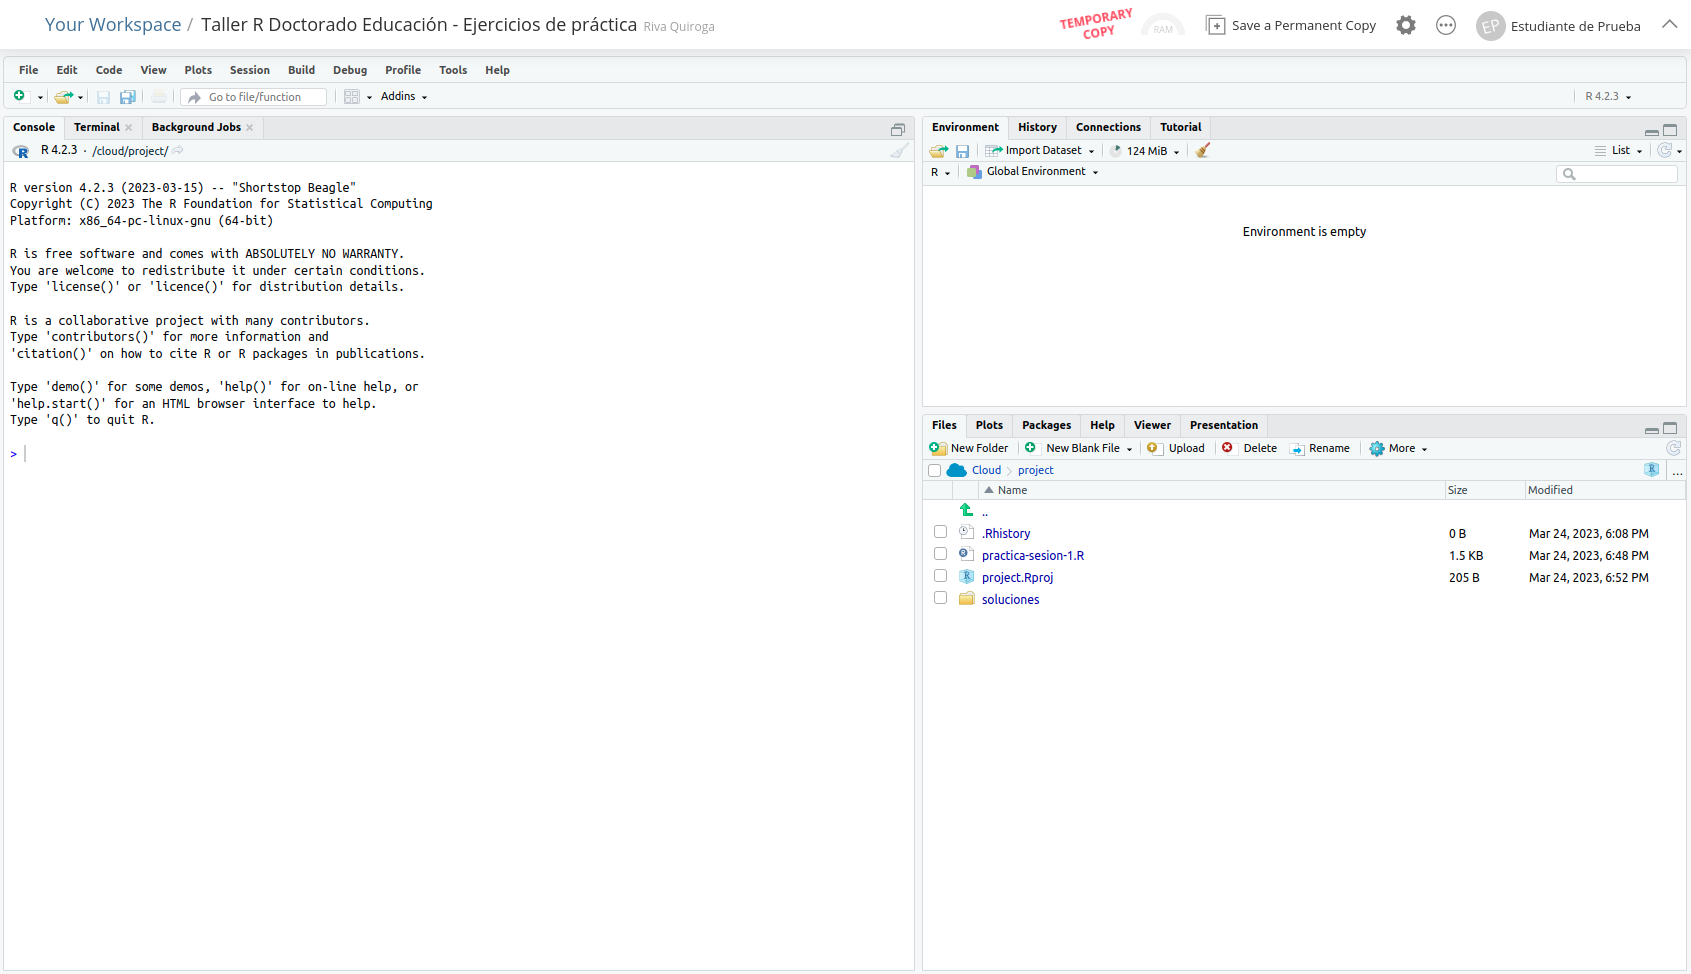
Task: Click the clear environment objects broom icon
Action: pos(1203,151)
